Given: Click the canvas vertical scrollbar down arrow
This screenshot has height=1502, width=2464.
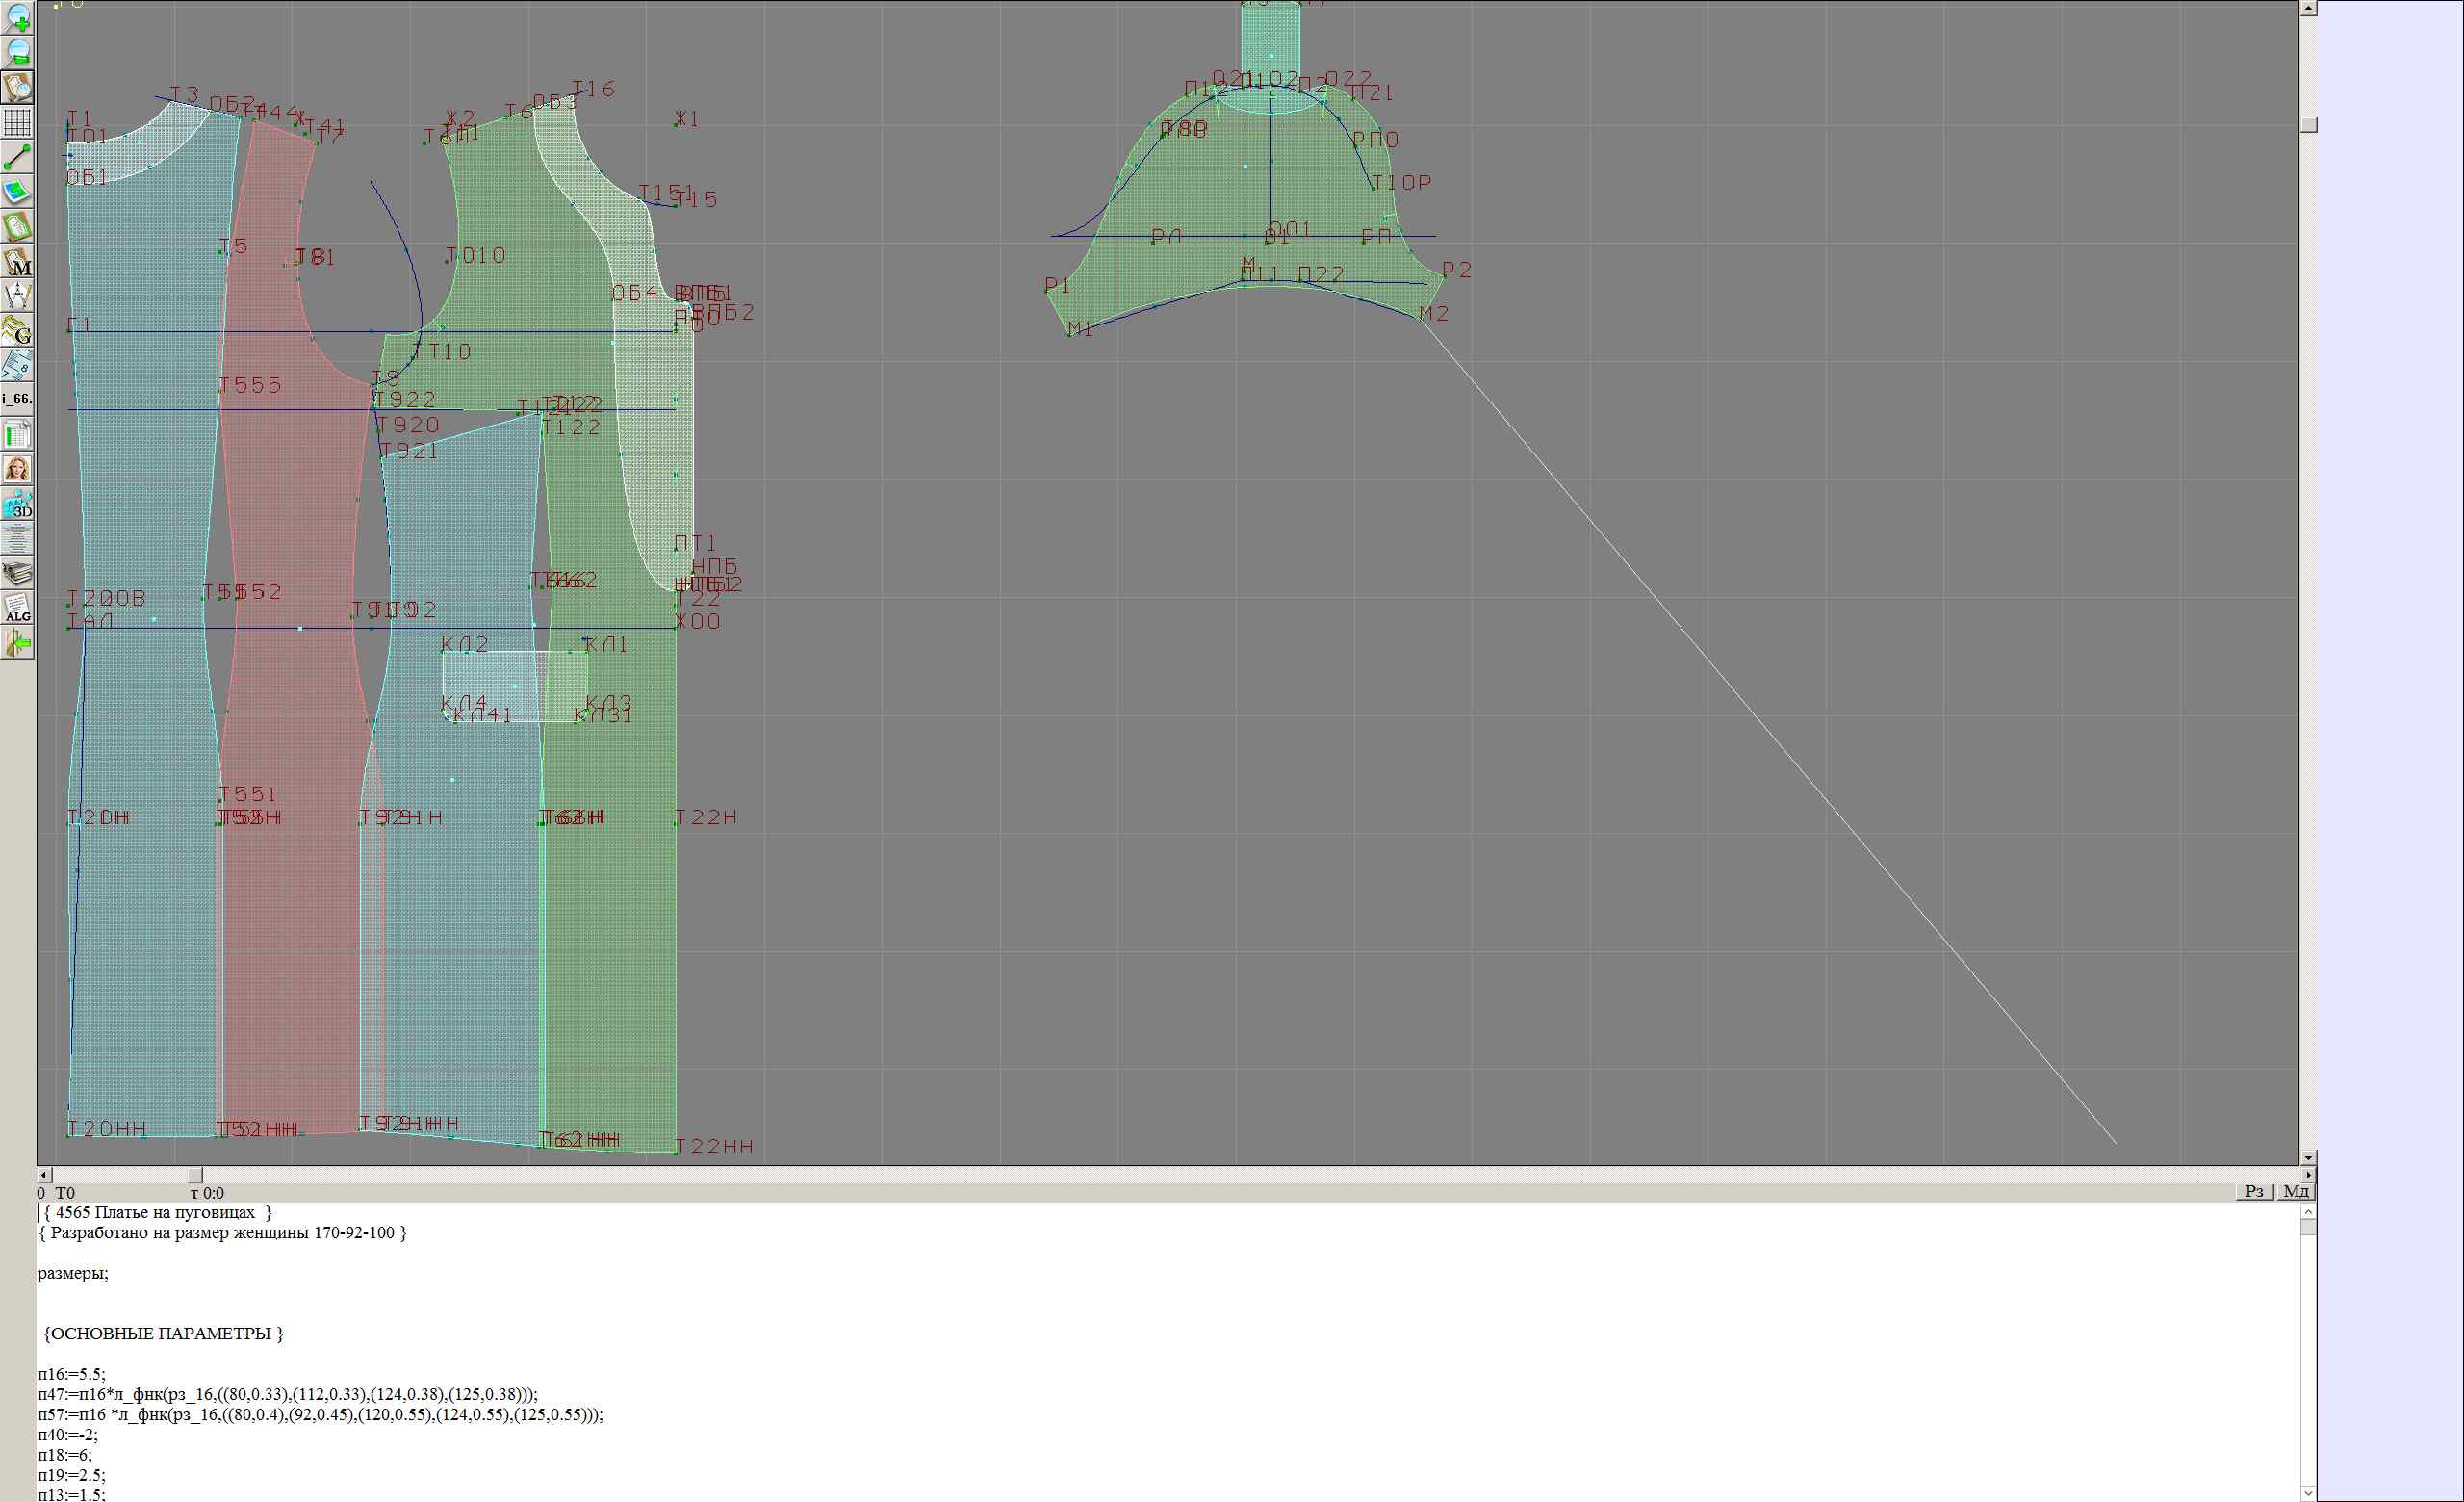Looking at the screenshot, I should 2308,1157.
